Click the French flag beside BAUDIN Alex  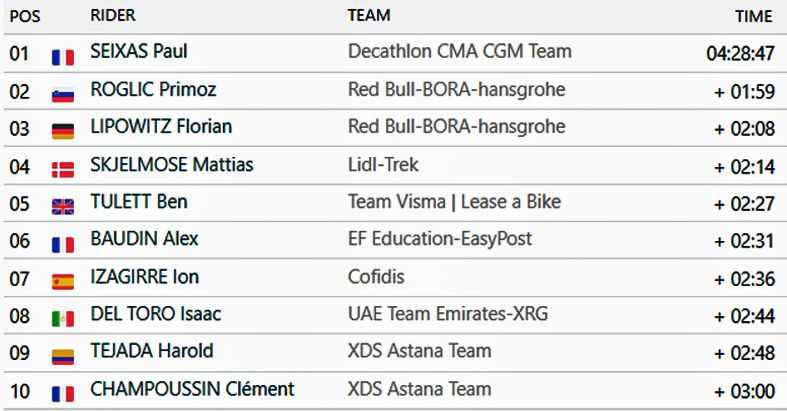click(63, 244)
